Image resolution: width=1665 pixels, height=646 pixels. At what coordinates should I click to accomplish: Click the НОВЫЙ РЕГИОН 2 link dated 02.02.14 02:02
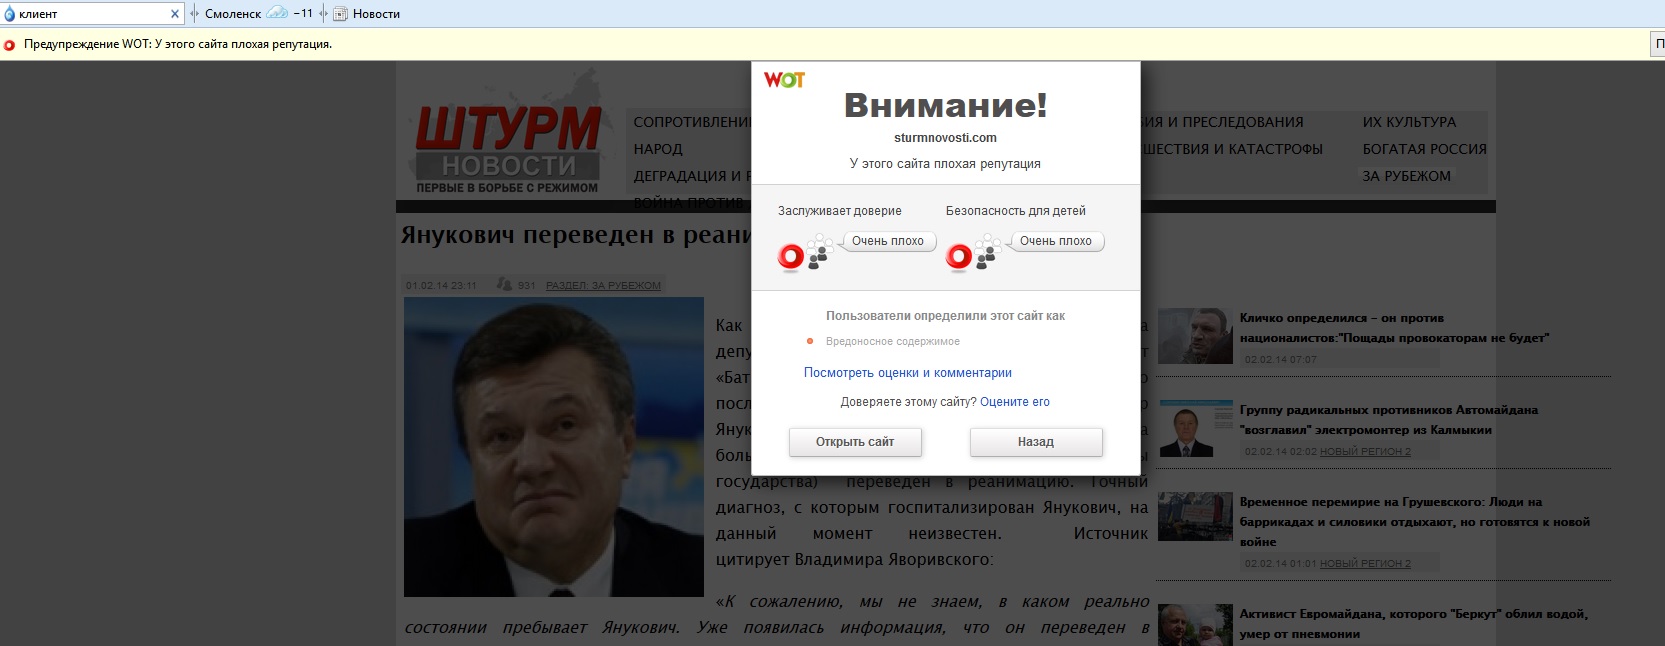(1365, 452)
